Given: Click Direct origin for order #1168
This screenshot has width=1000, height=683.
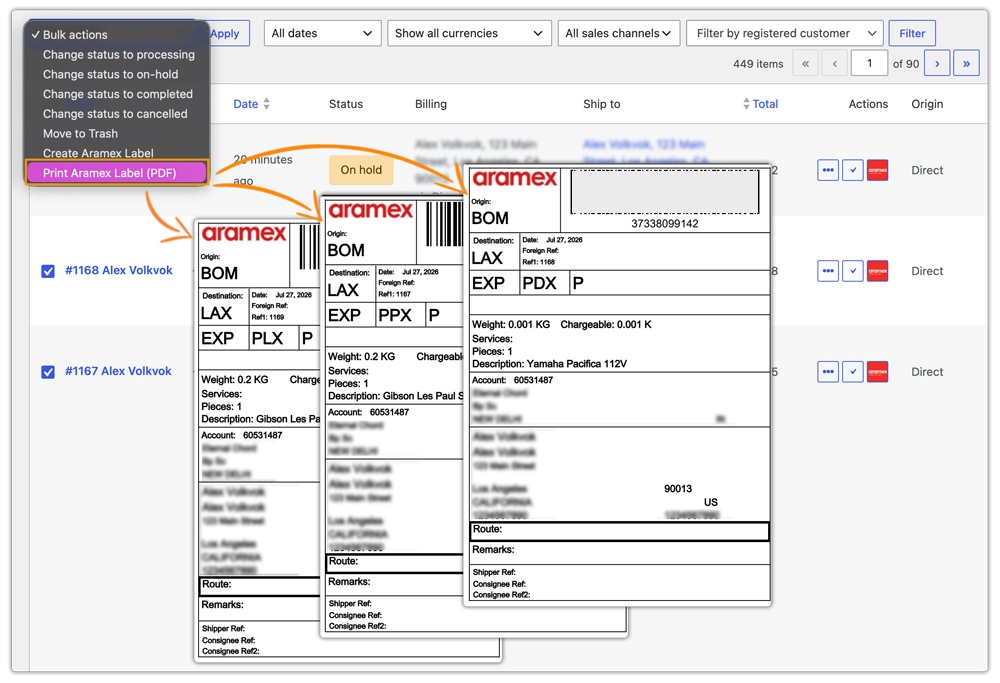Looking at the screenshot, I should coord(927,271).
